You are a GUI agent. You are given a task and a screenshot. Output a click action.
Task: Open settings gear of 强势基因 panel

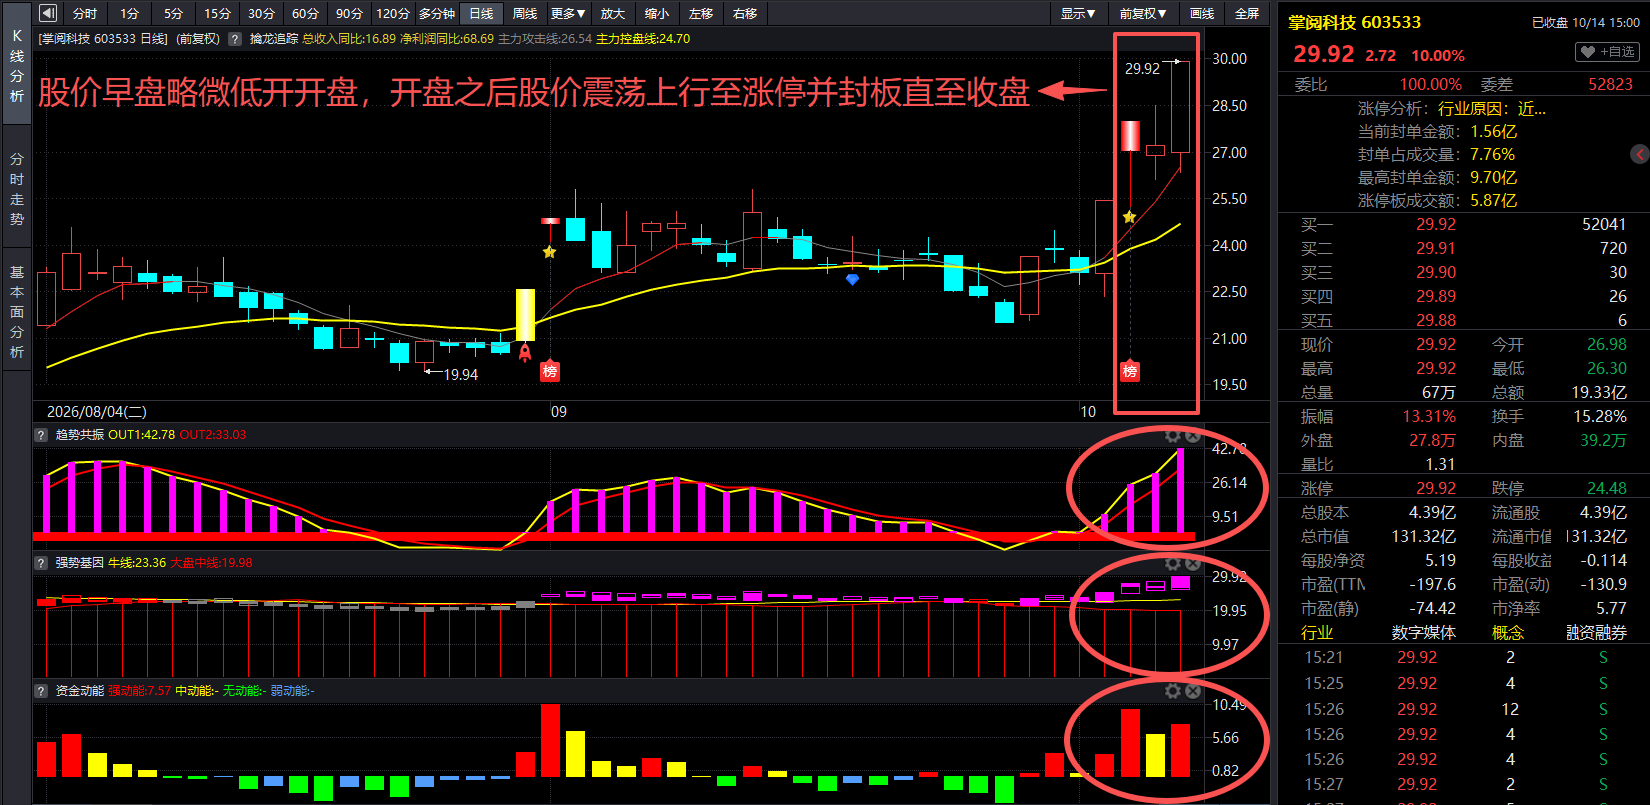(1173, 564)
